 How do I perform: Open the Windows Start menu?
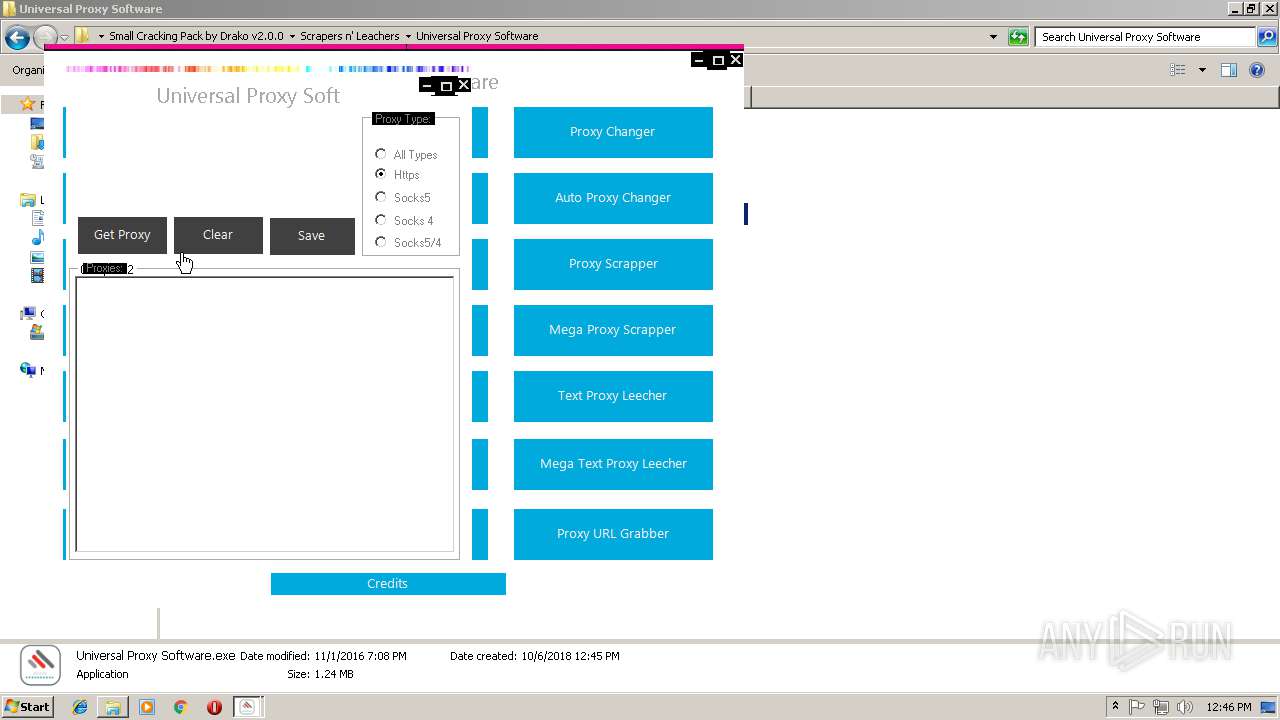(28, 706)
